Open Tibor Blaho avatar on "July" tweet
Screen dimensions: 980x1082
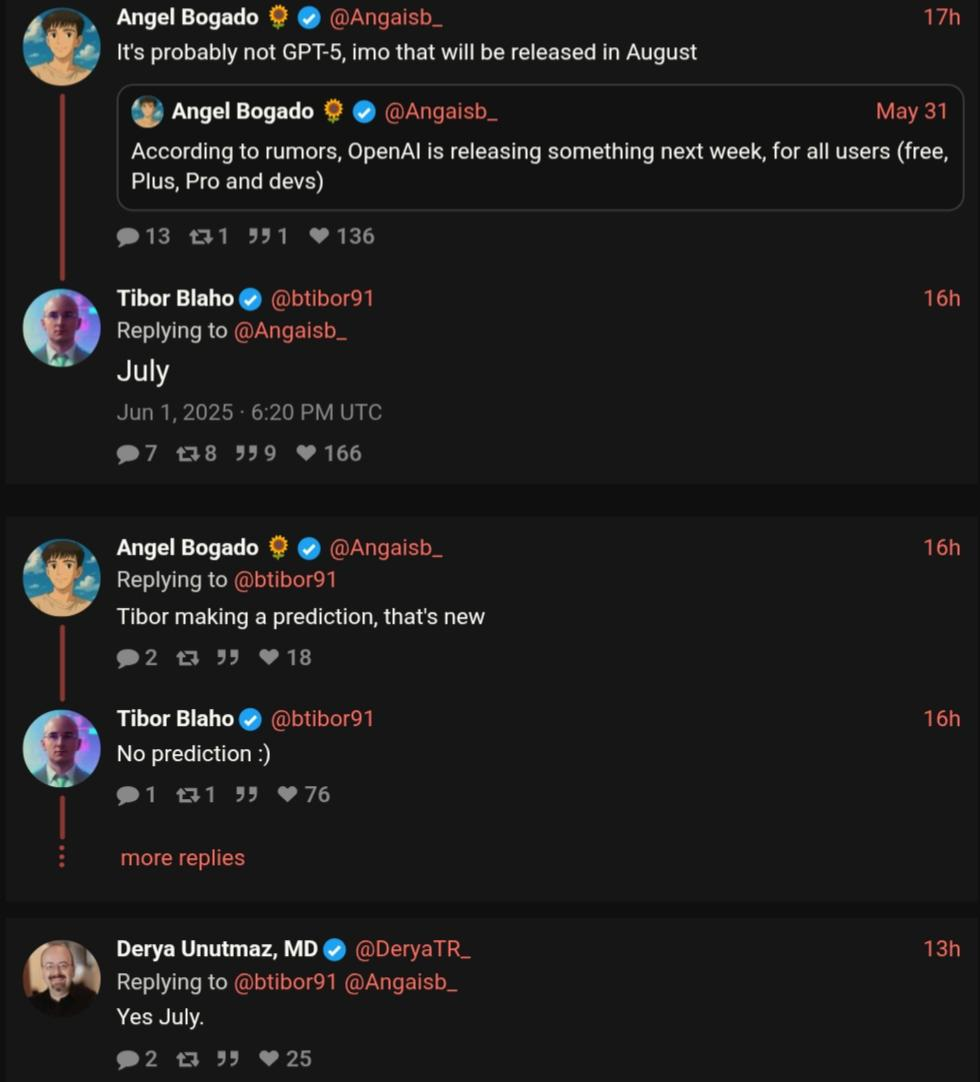pyautogui.click(x=61, y=328)
